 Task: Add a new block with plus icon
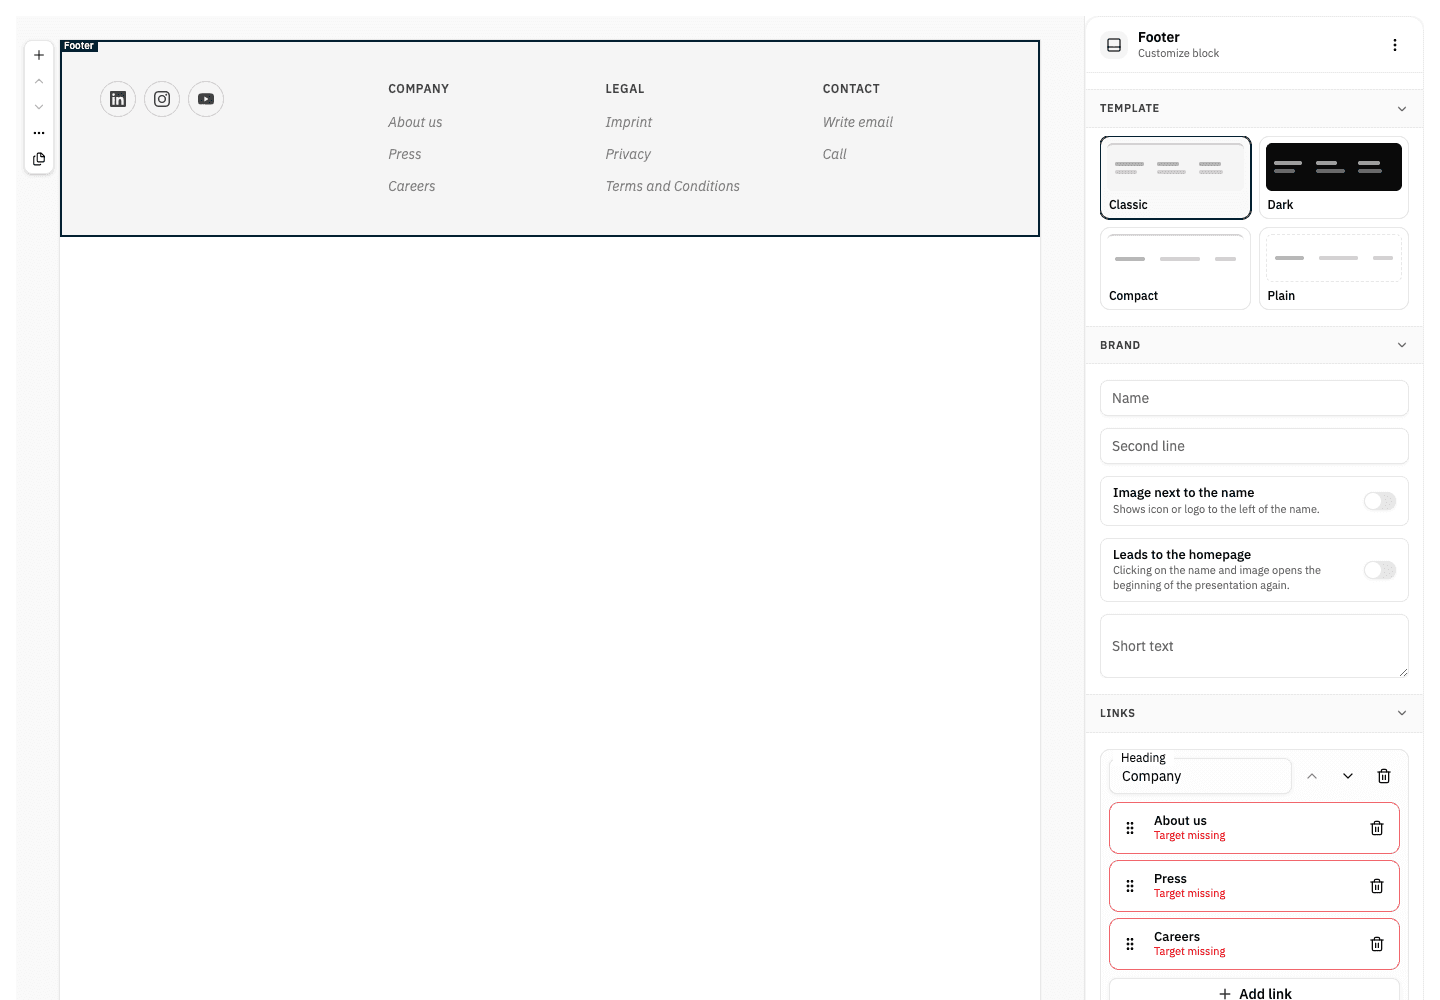point(39,55)
